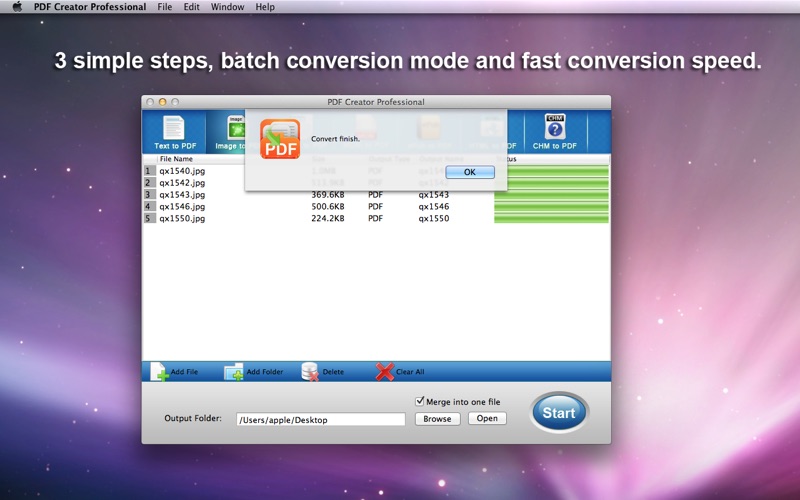Toggle Merge into one file checkbox
The height and width of the screenshot is (500, 800).
point(420,401)
